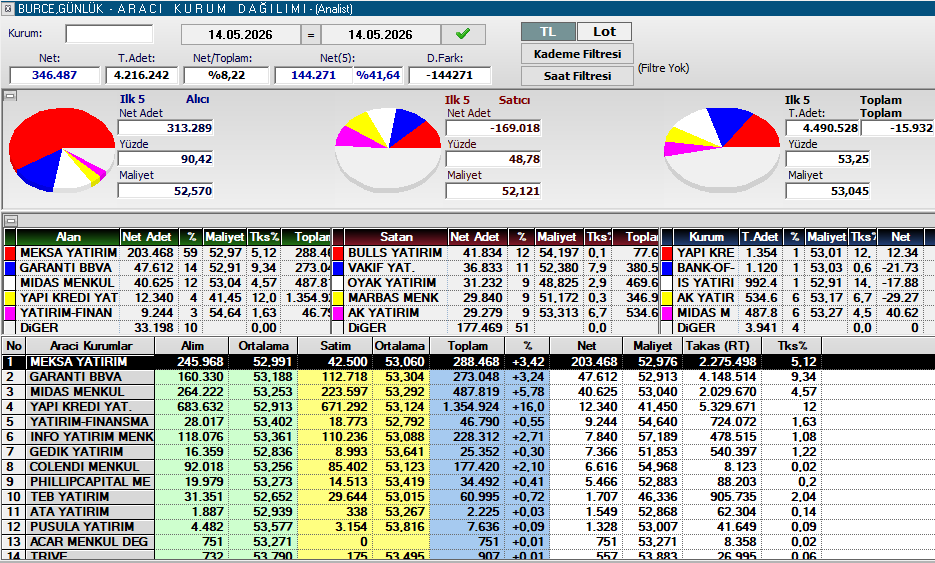Viewport: 935px width, 563px height.
Task: Switch display to TL
Action: click(x=548, y=32)
